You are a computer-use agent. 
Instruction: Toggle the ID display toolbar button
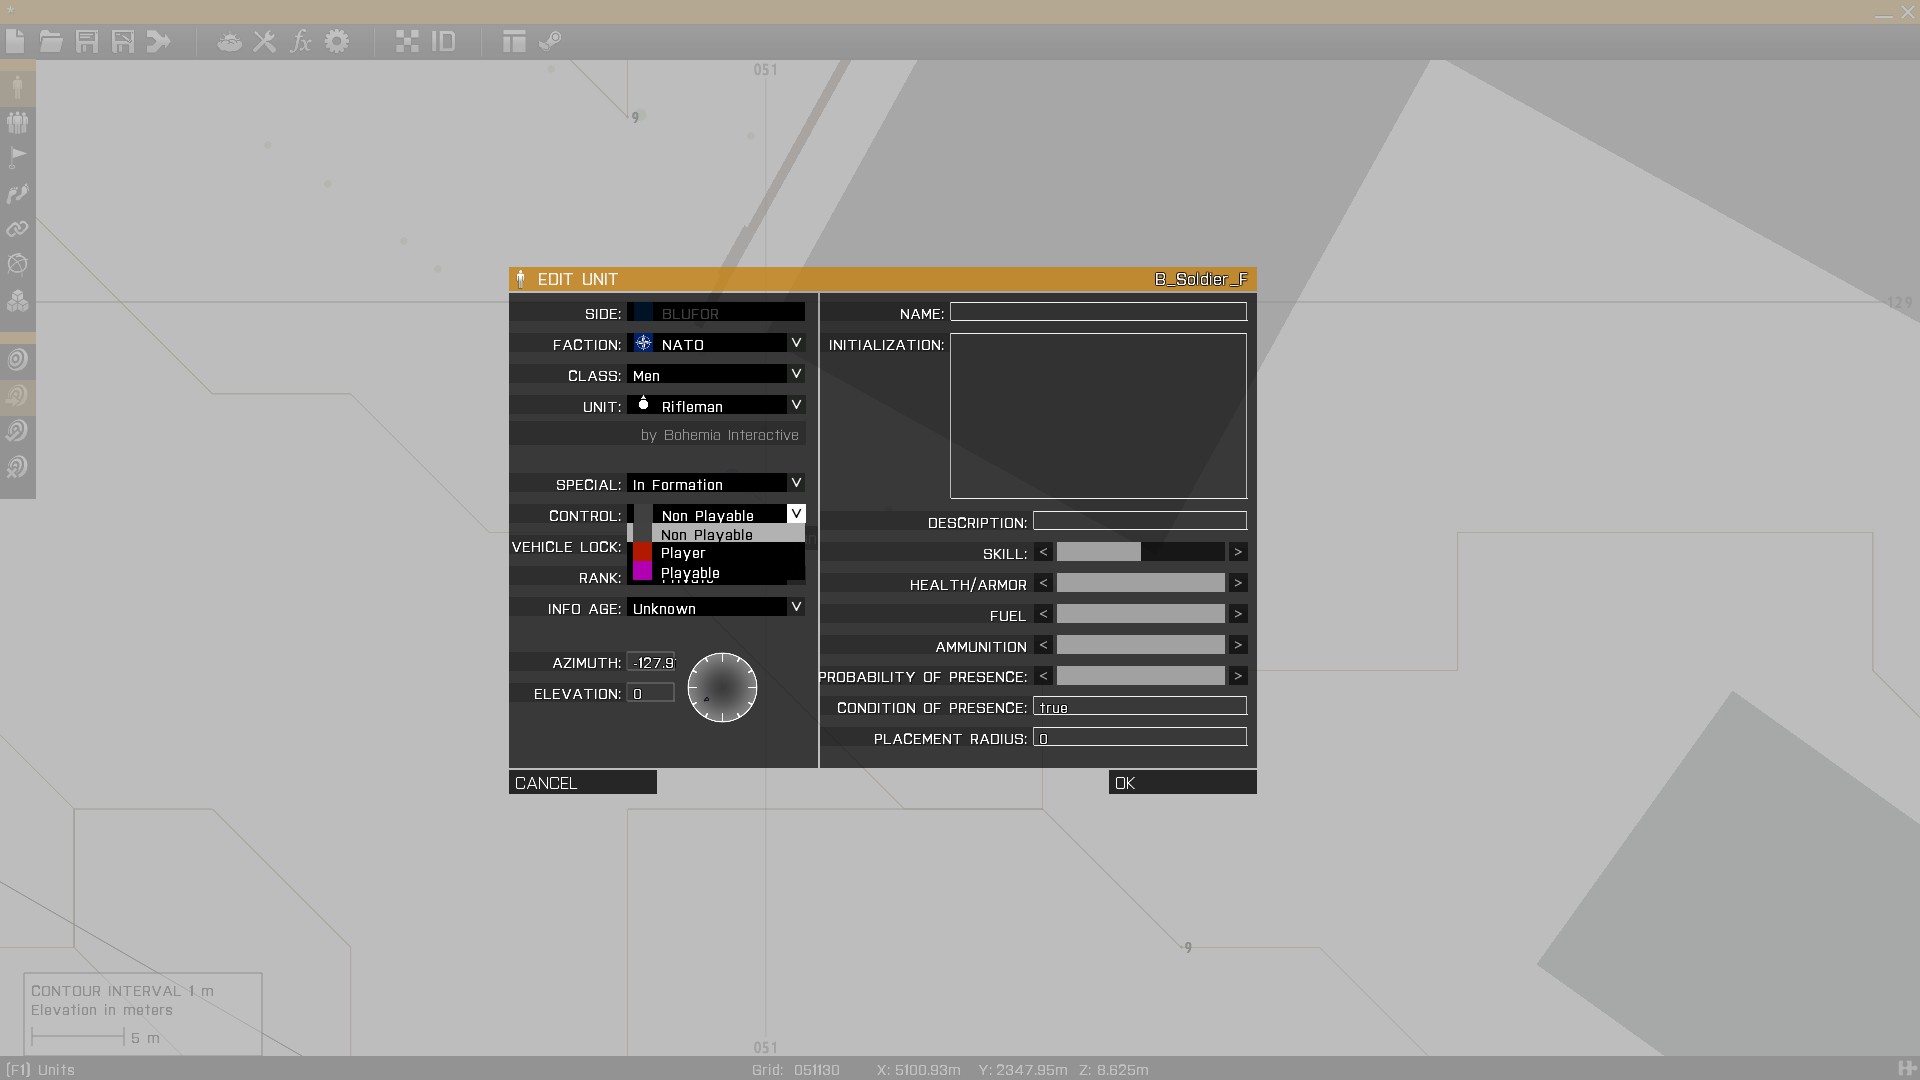pyautogui.click(x=443, y=42)
